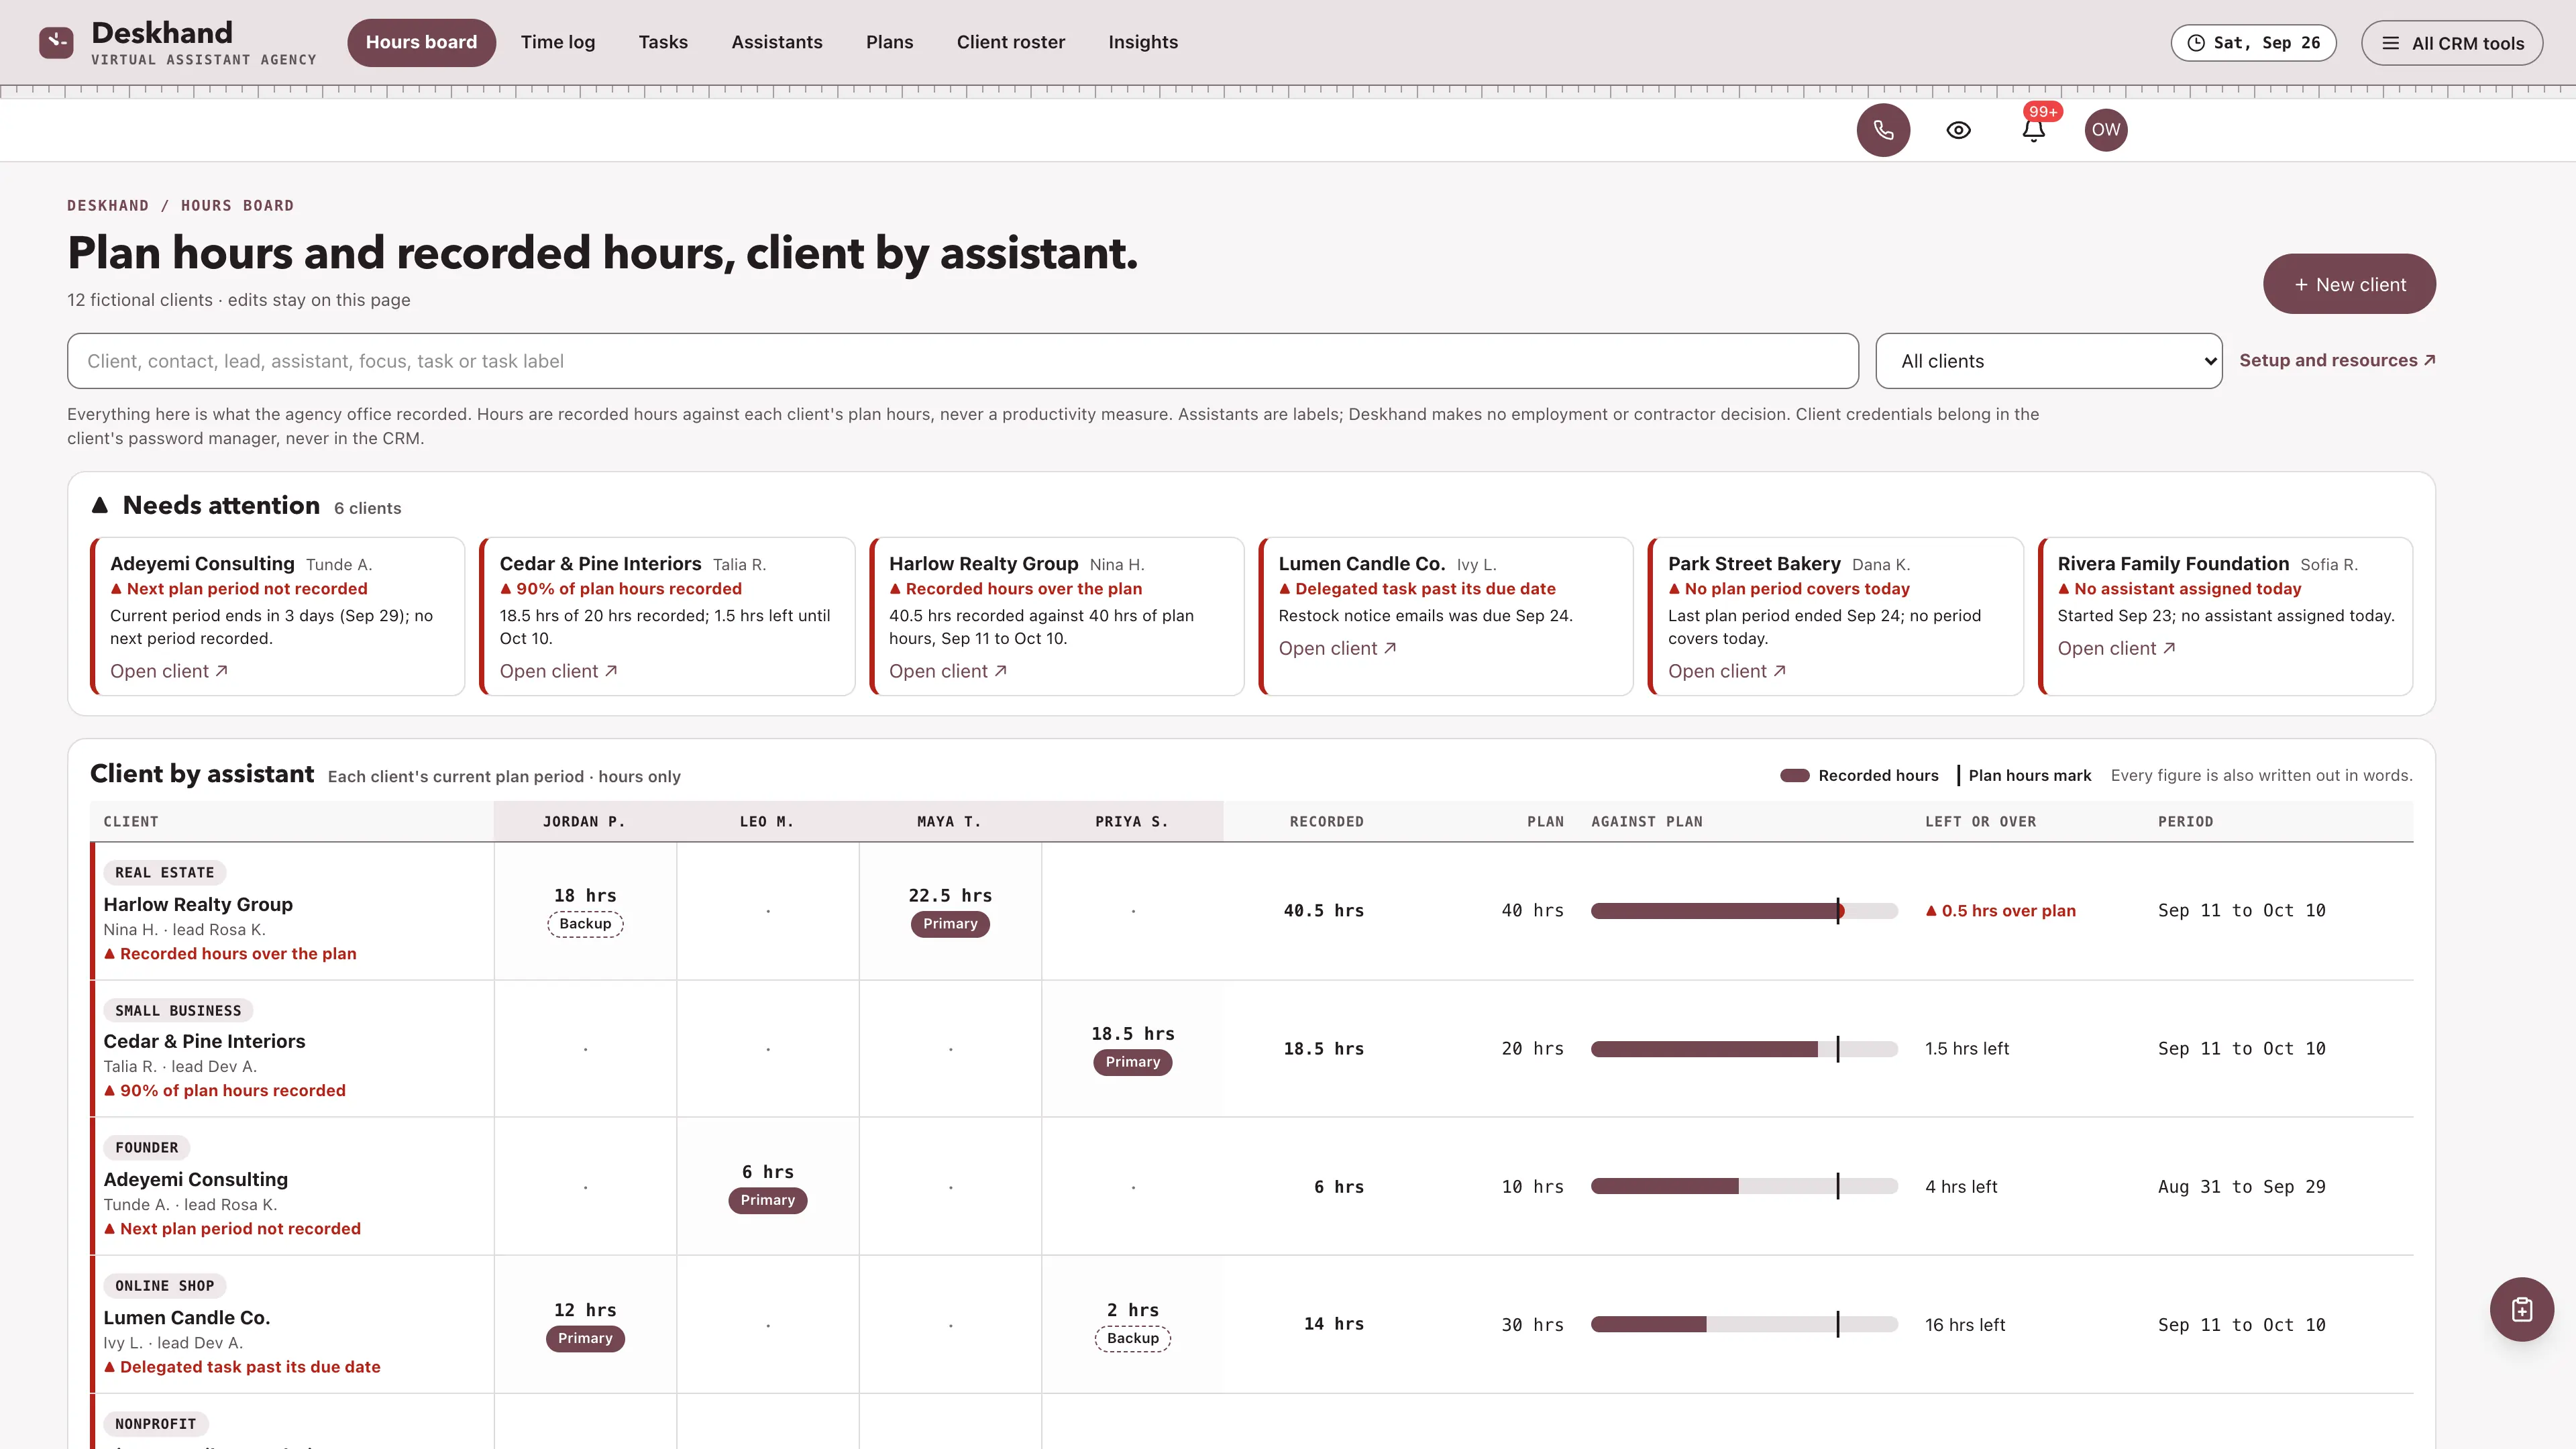Expand the All clients filter dropdown

point(2048,361)
